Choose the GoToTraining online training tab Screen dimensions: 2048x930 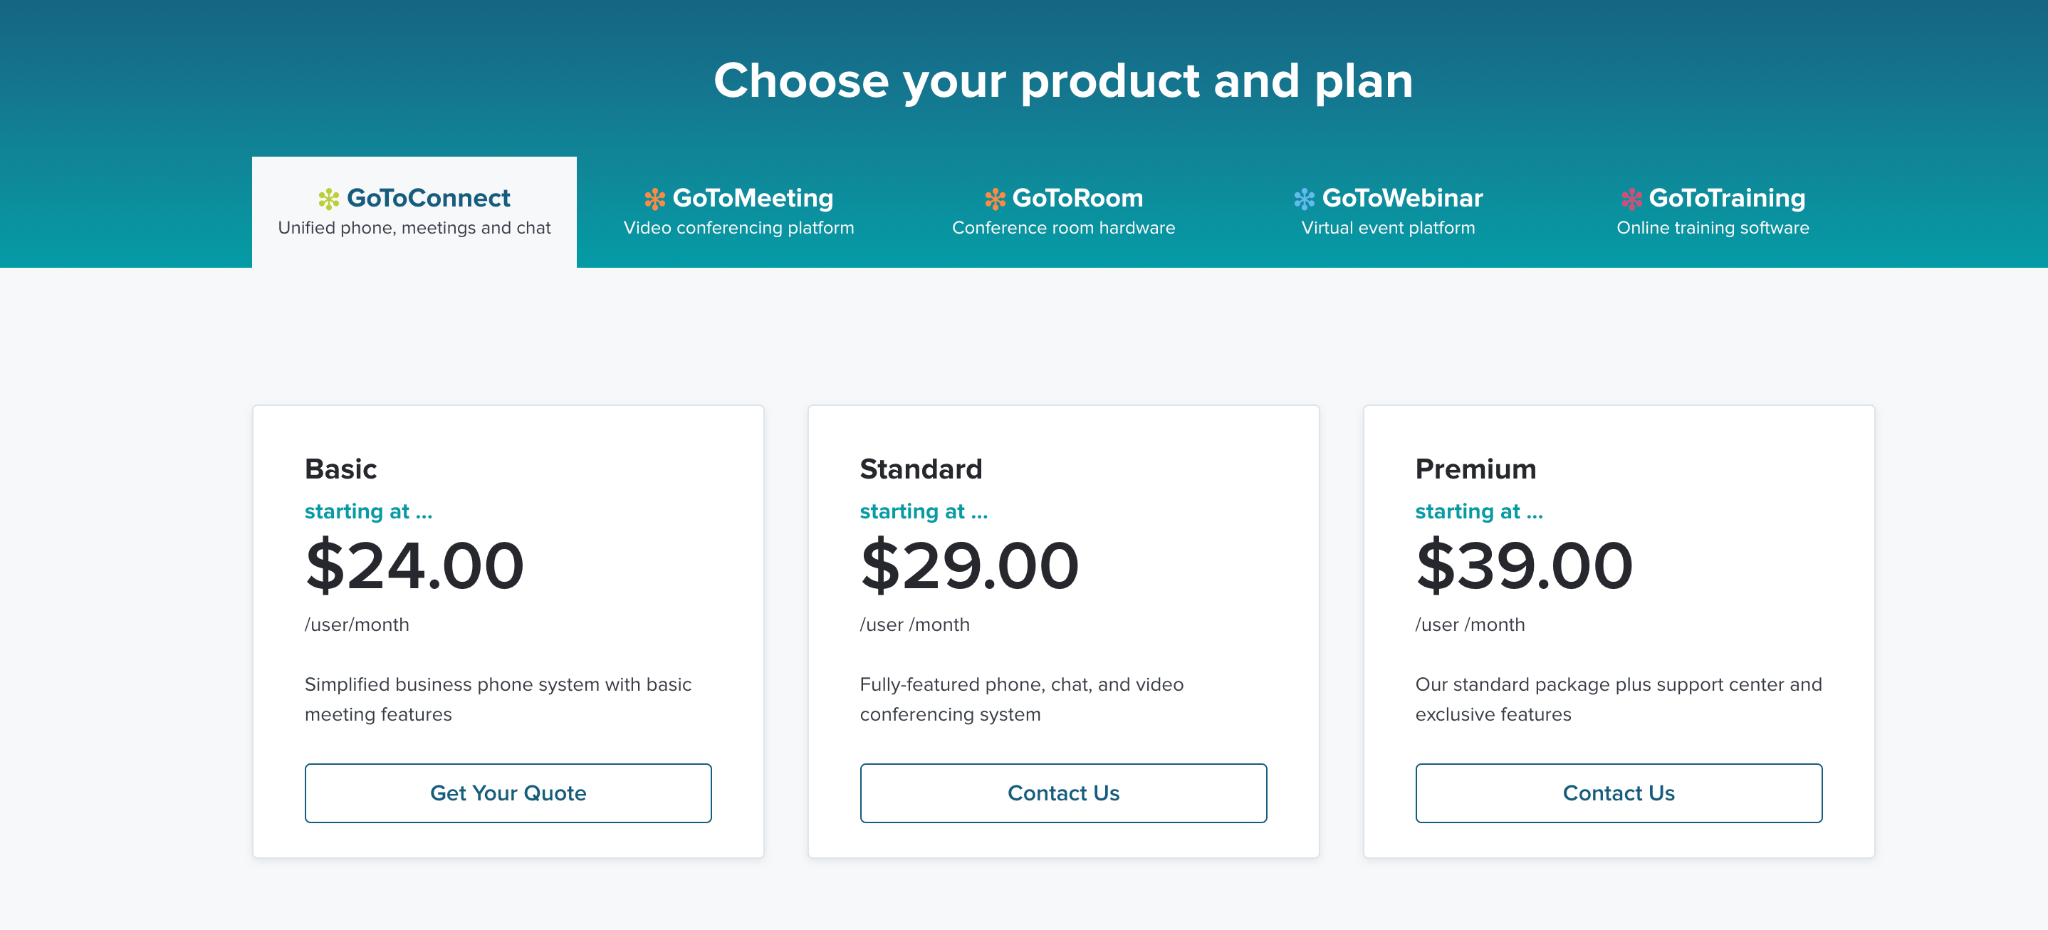click(x=1712, y=212)
